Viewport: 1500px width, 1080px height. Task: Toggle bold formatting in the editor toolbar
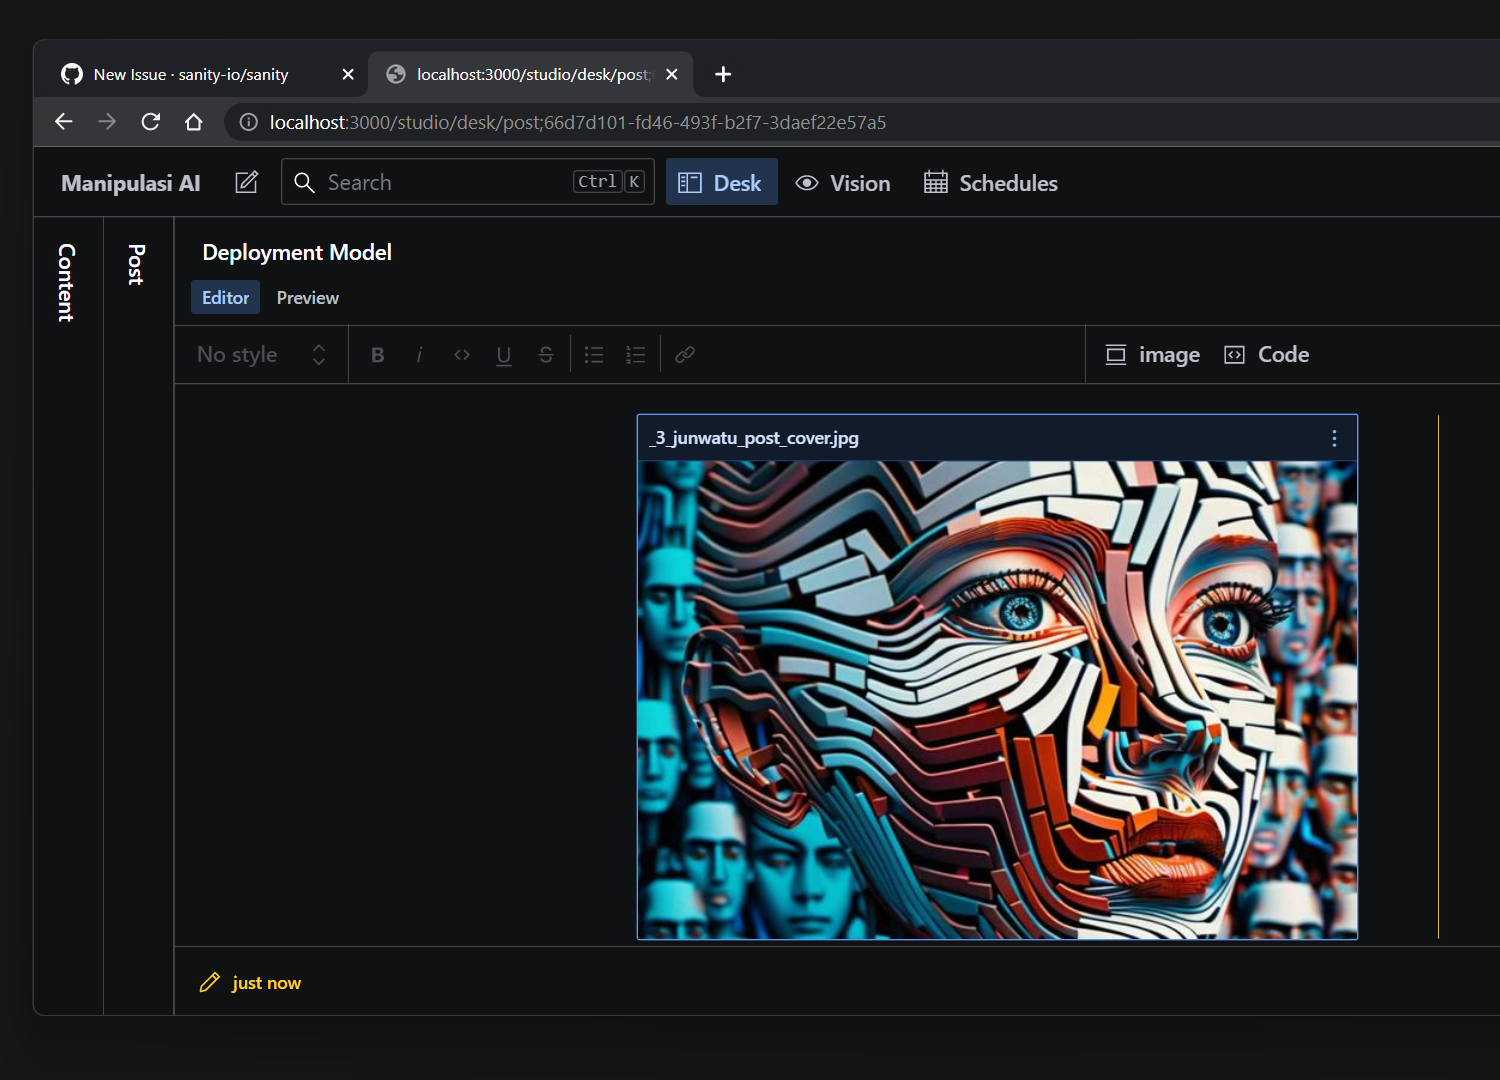point(377,354)
